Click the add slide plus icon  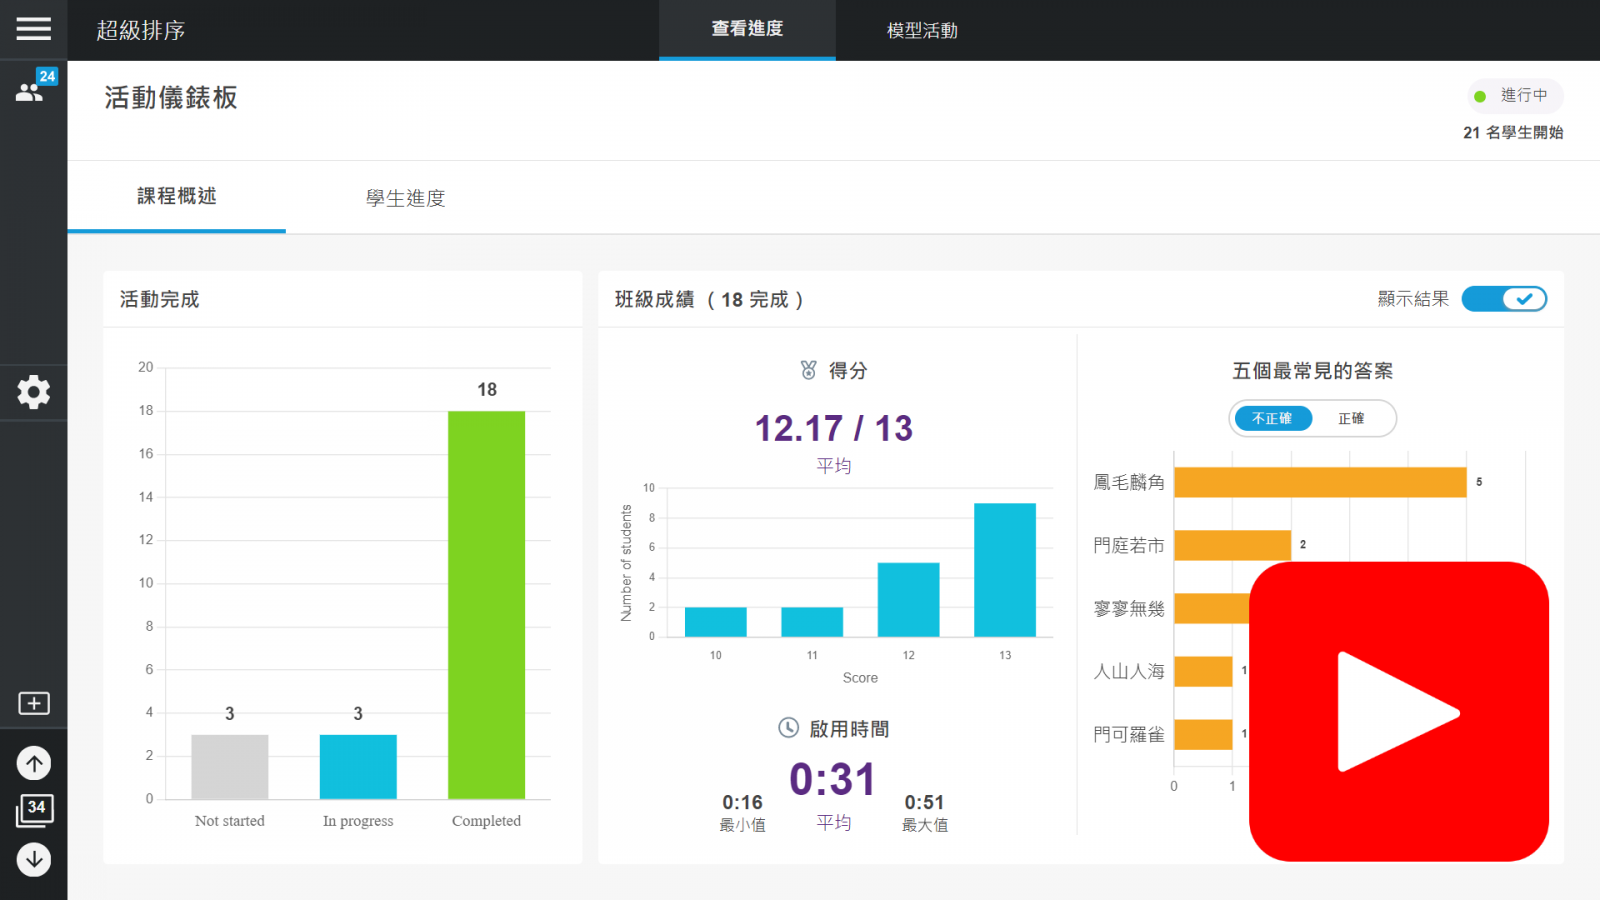[x=34, y=703]
